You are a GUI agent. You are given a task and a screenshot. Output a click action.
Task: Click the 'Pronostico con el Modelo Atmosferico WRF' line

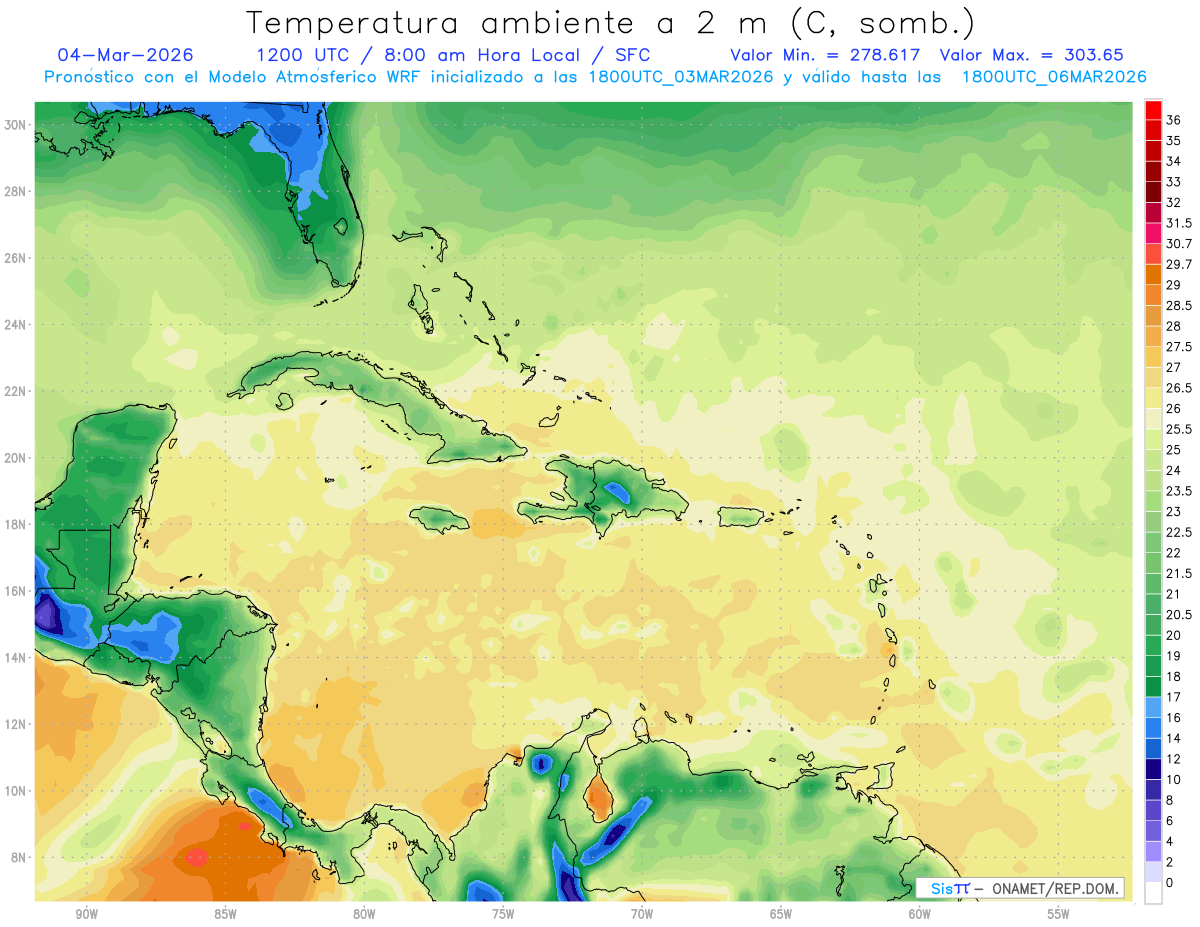pos(595,77)
